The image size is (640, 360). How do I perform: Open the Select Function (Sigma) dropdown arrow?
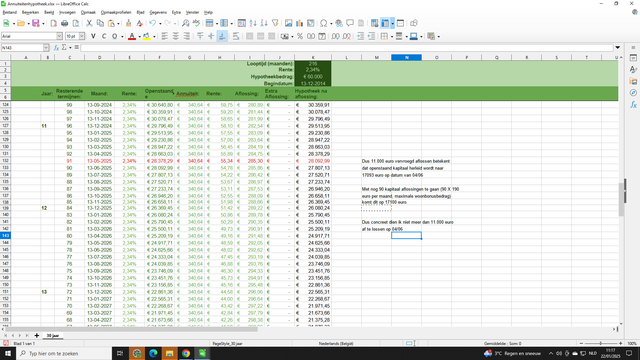pyautogui.click(x=70, y=48)
